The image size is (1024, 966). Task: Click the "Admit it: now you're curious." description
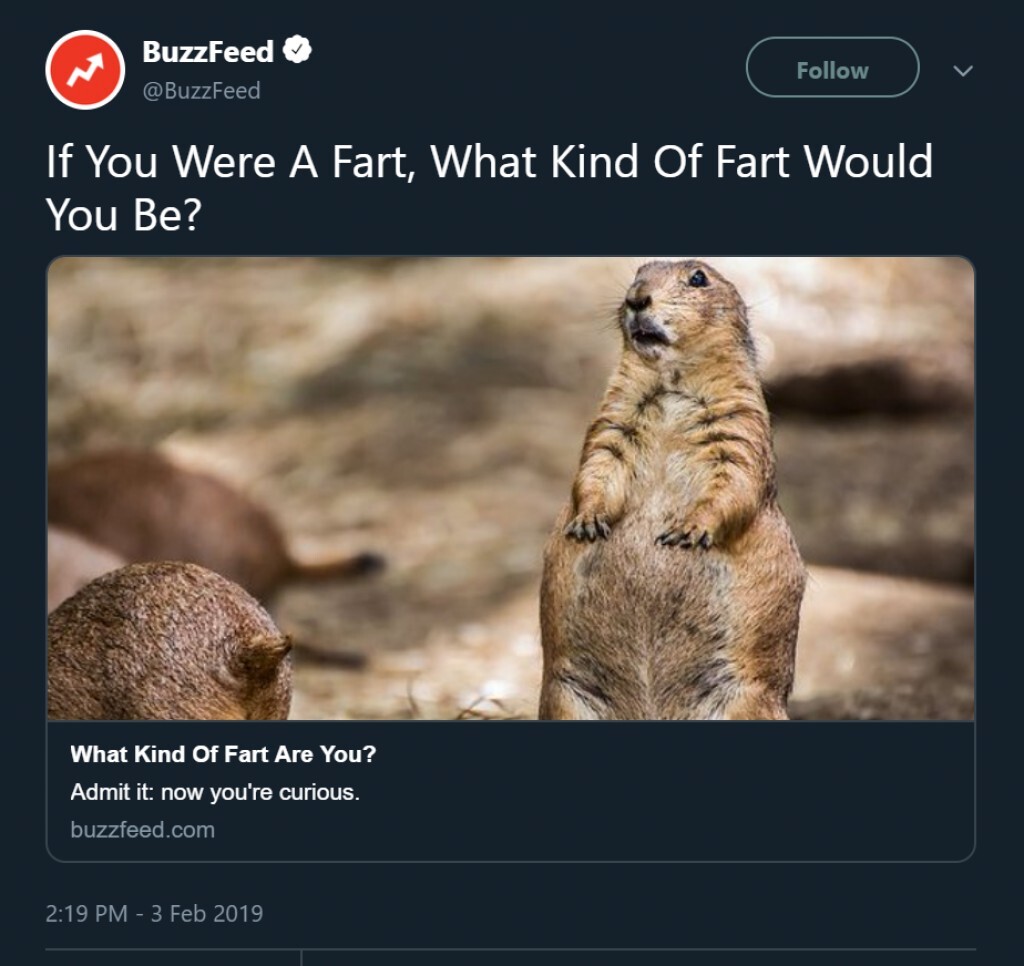pyautogui.click(x=215, y=792)
